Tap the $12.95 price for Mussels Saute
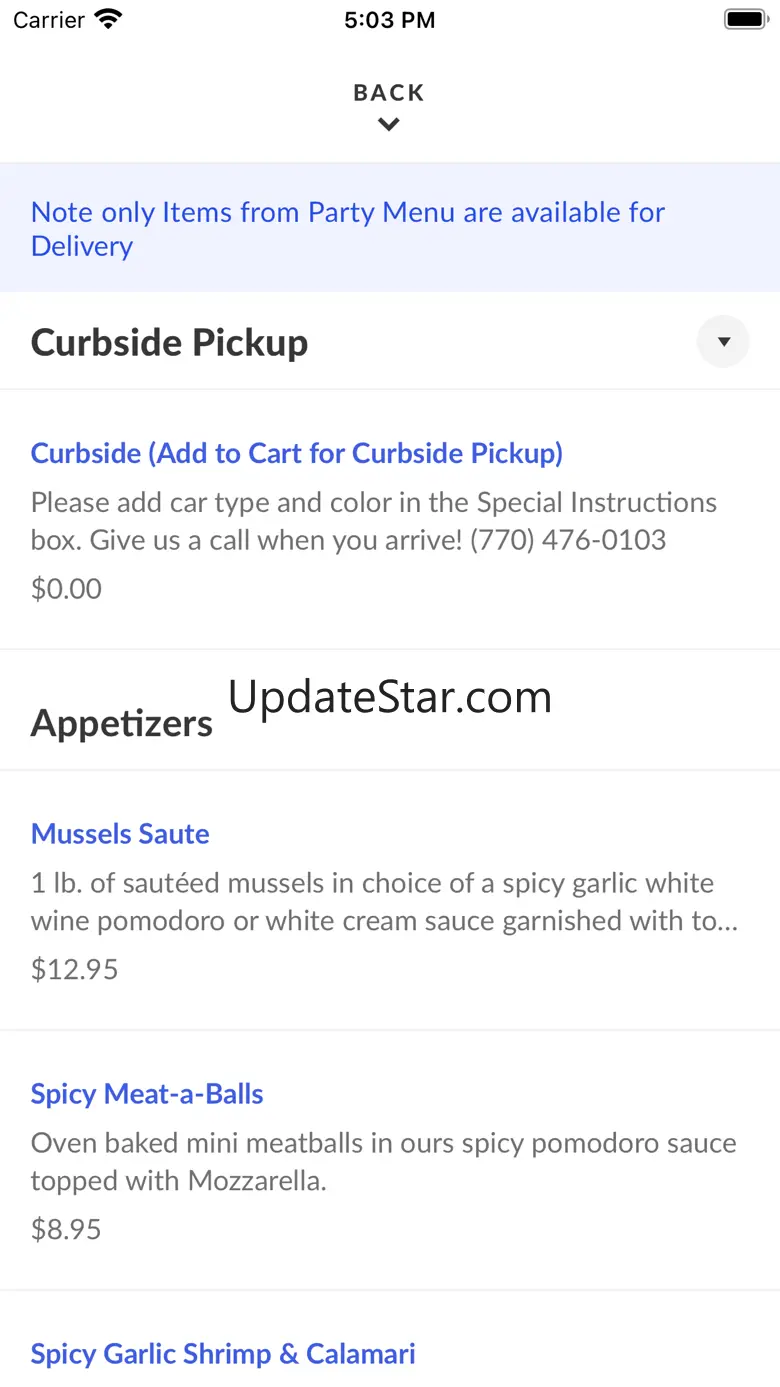780x1387 pixels. click(x=74, y=969)
